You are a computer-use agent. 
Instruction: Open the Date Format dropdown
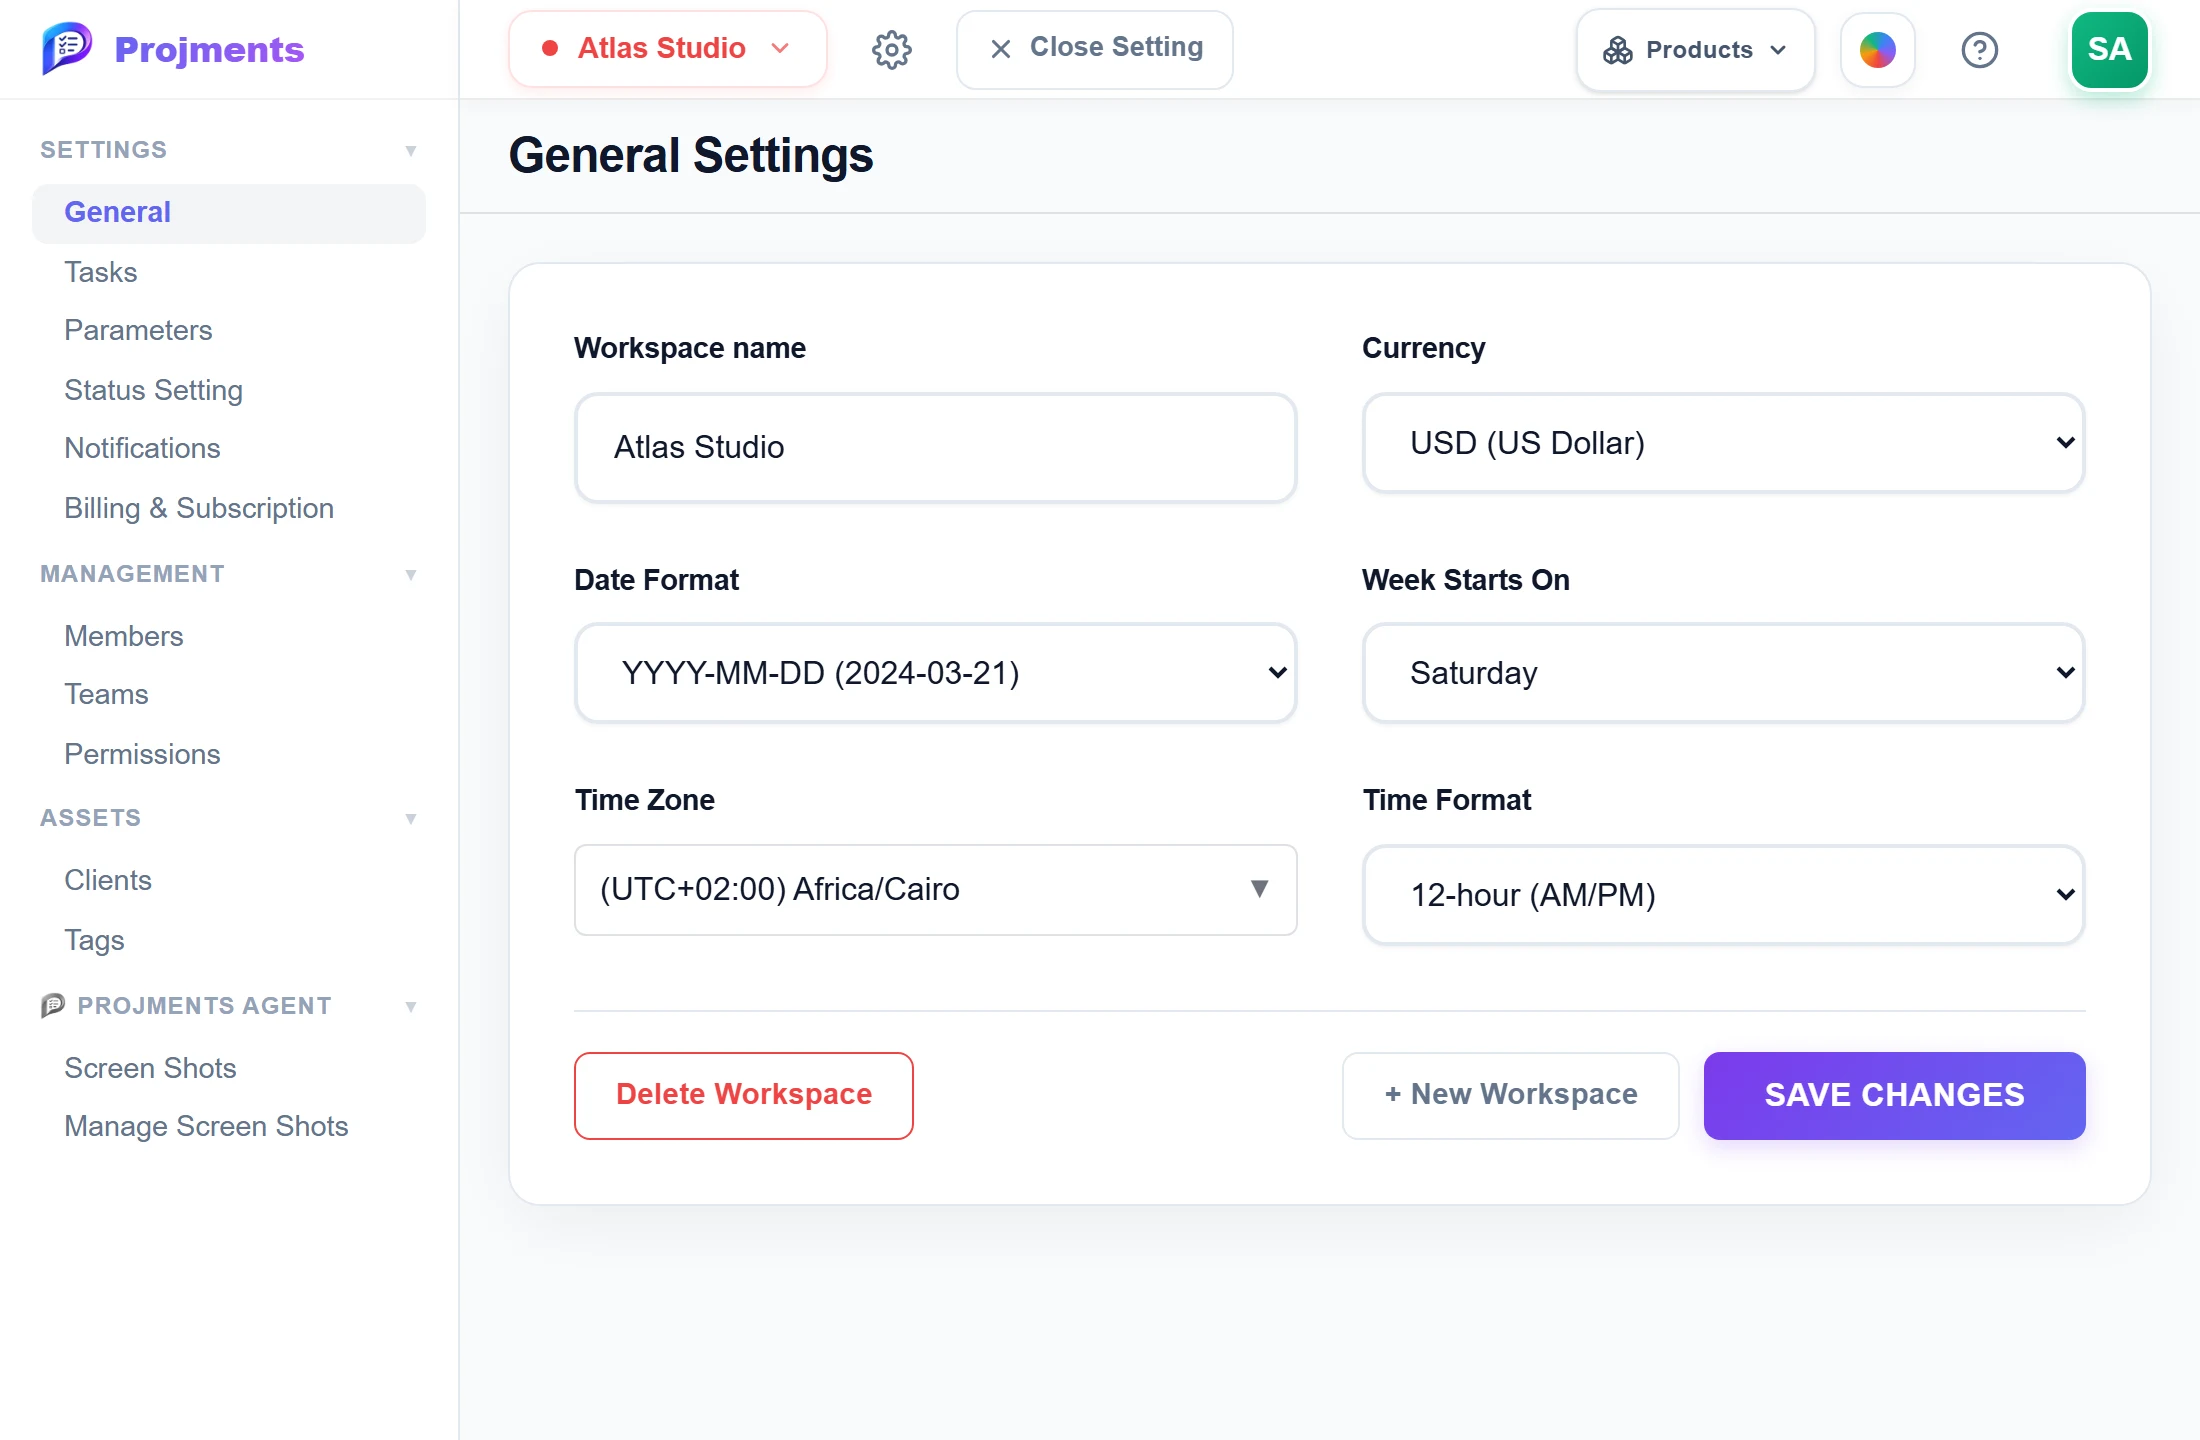935,673
